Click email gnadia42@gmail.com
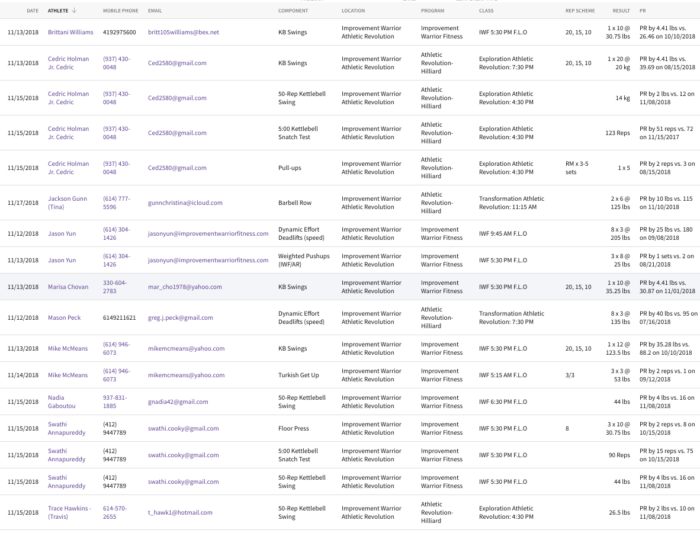The height and width of the screenshot is (533, 700). tap(178, 402)
